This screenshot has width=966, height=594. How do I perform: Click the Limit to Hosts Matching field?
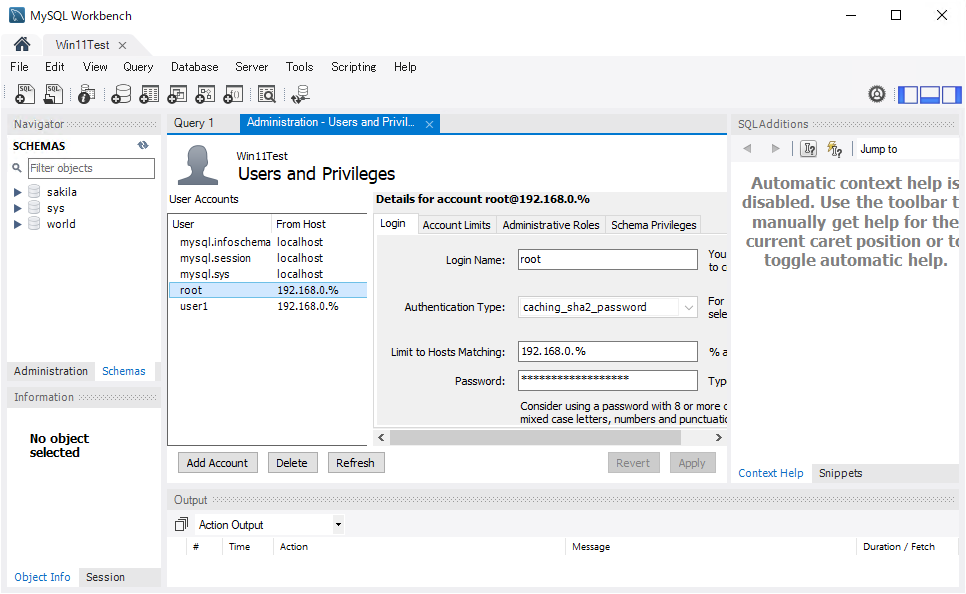coord(607,351)
